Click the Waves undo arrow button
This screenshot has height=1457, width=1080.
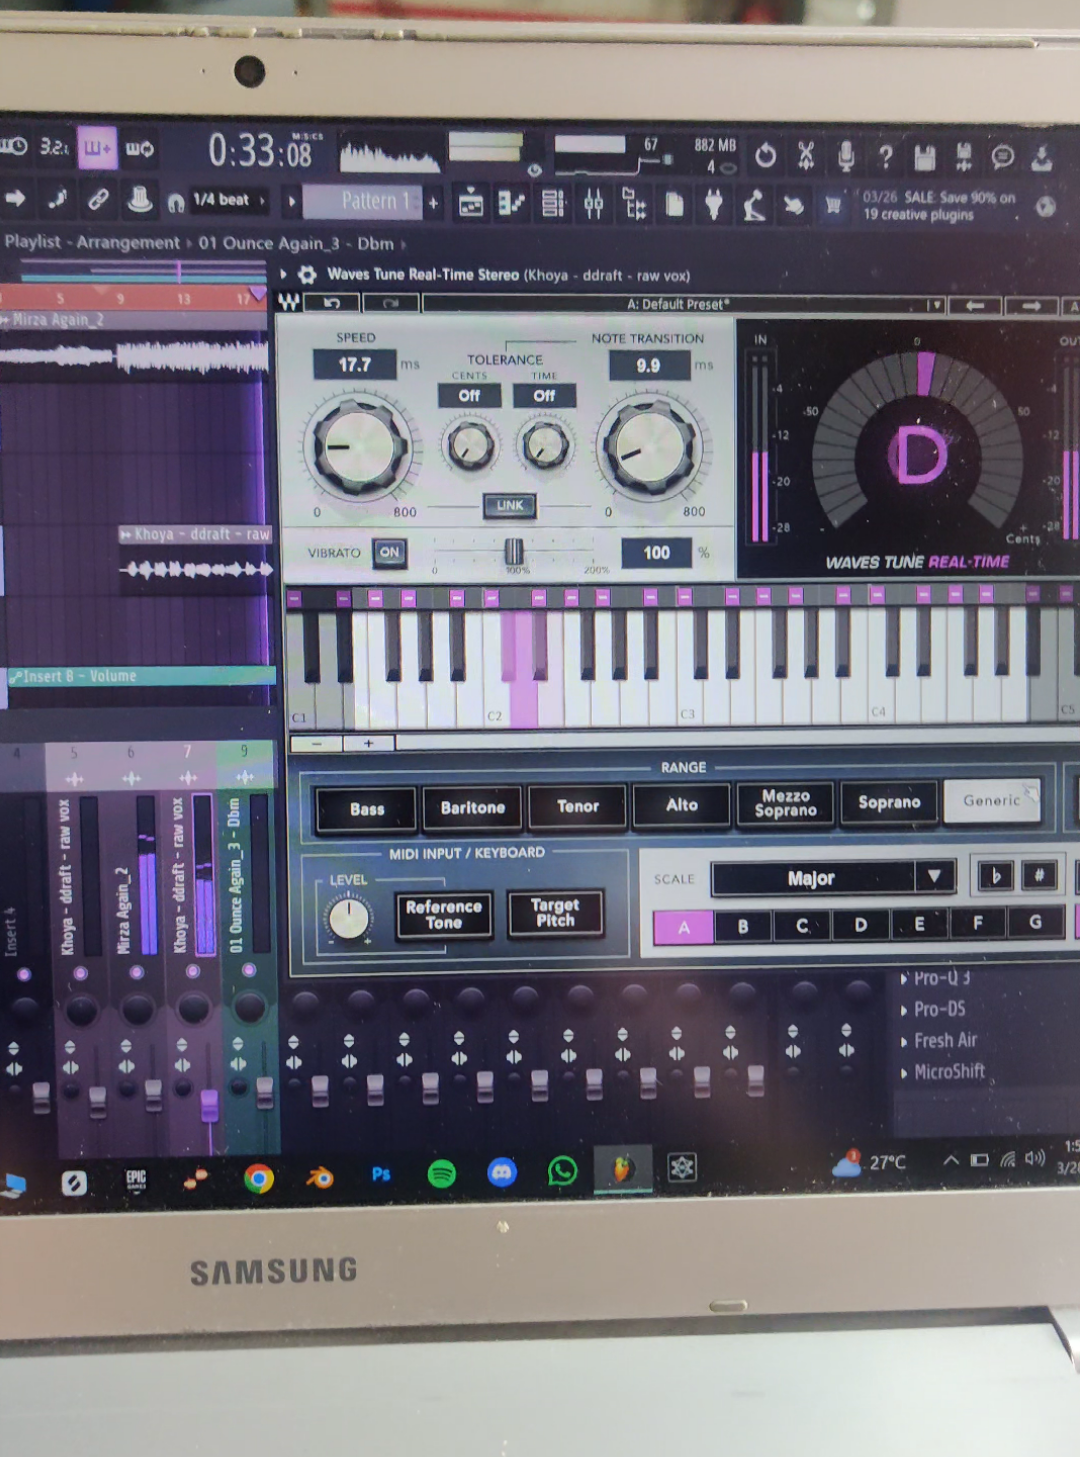(x=332, y=302)
